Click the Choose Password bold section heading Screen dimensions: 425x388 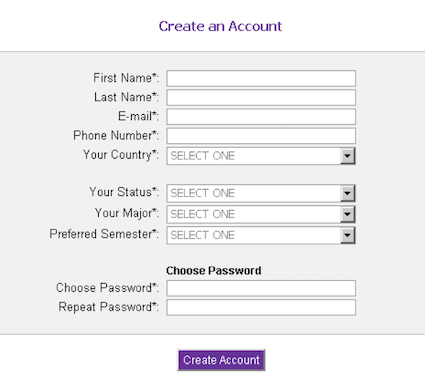pyautogui.click(x=214, y=271)
